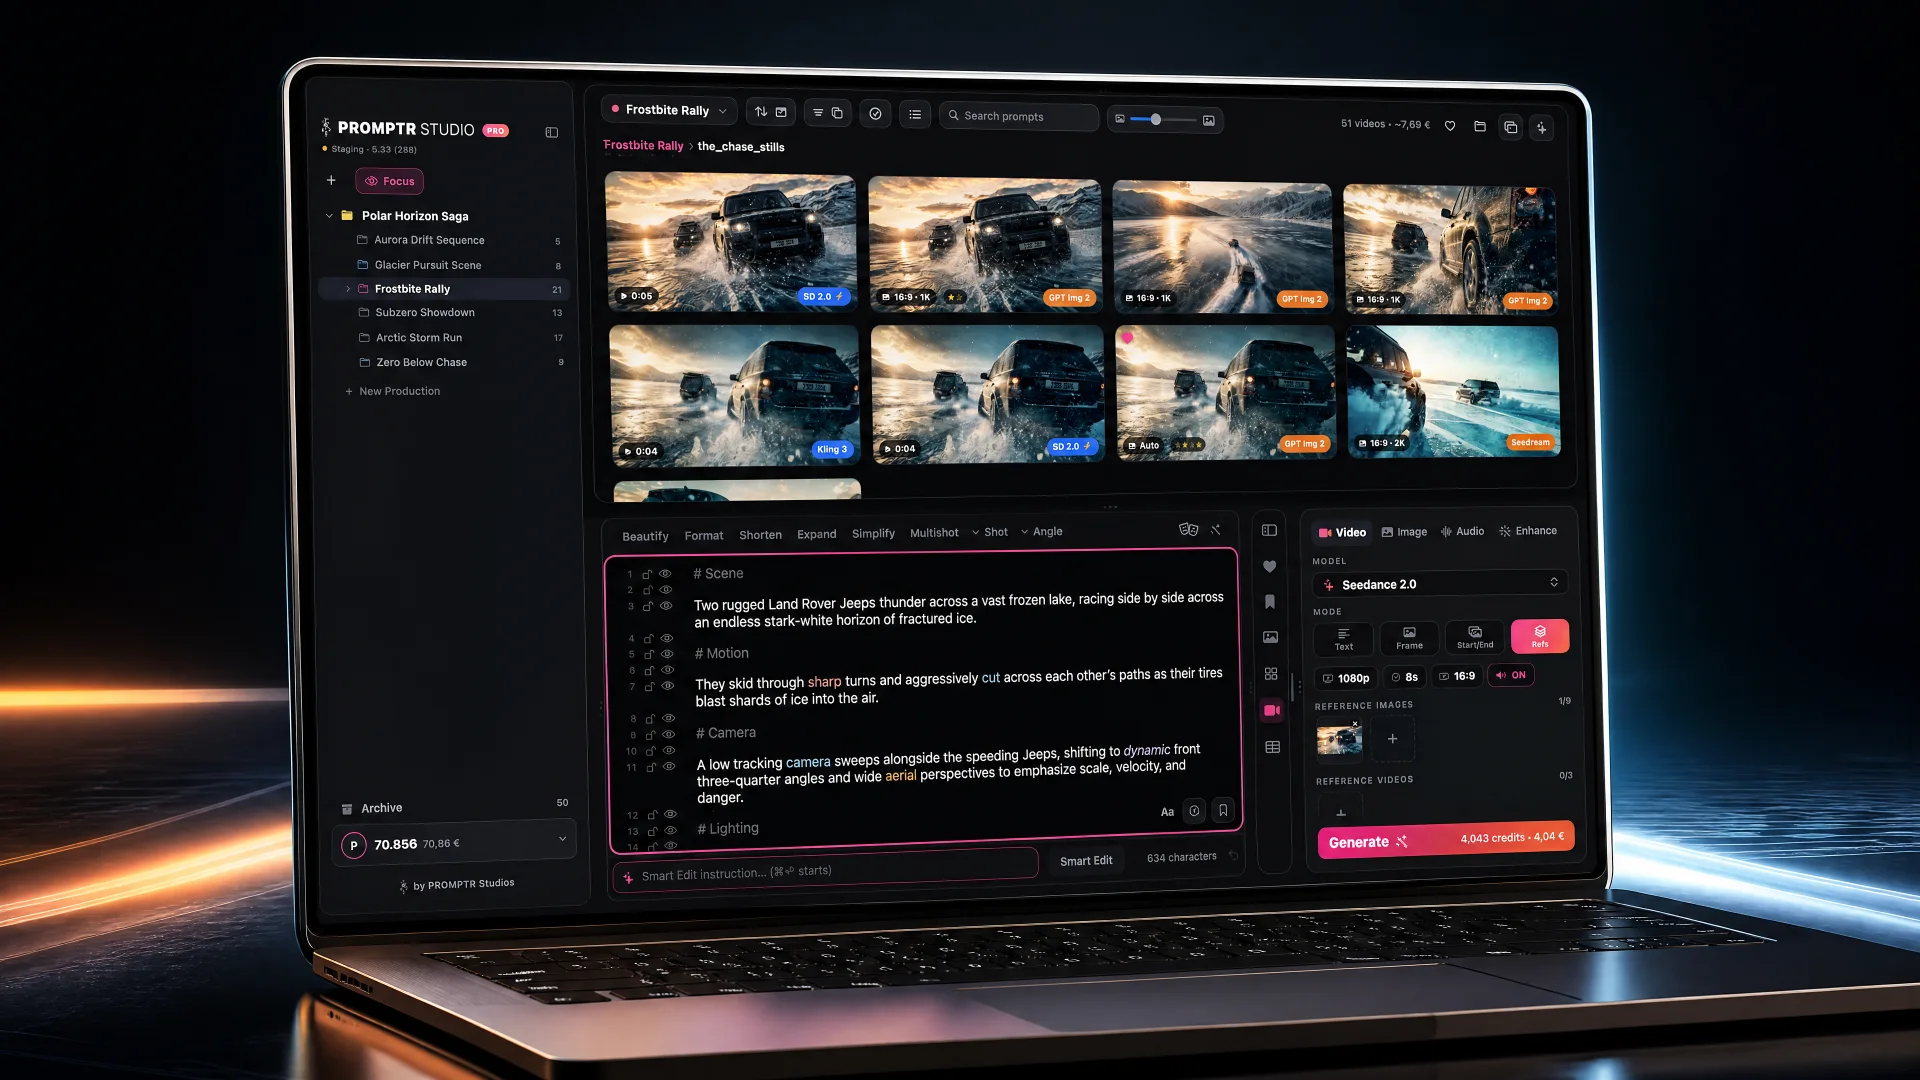Open the theater masks icon above the editor
Image resolution: width=1920 pixels, height=1080 pixels.
coord(1188,529)
